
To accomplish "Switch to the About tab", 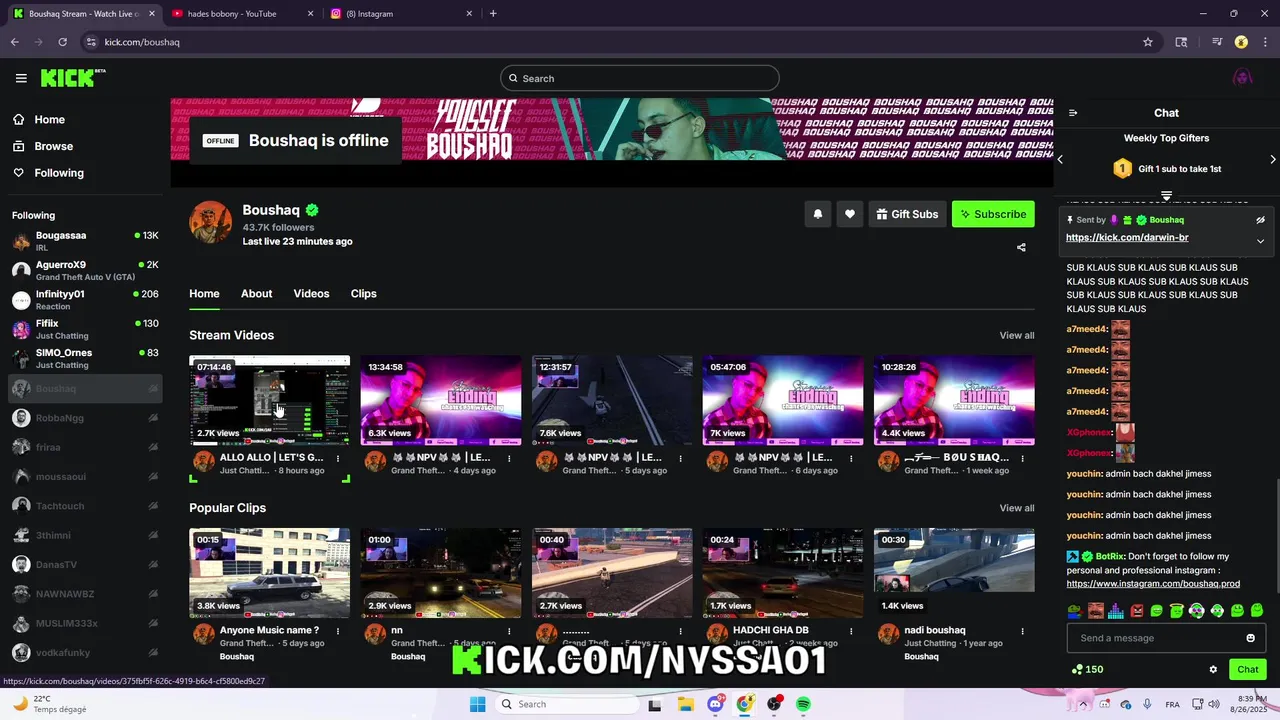I will (256, 293).
